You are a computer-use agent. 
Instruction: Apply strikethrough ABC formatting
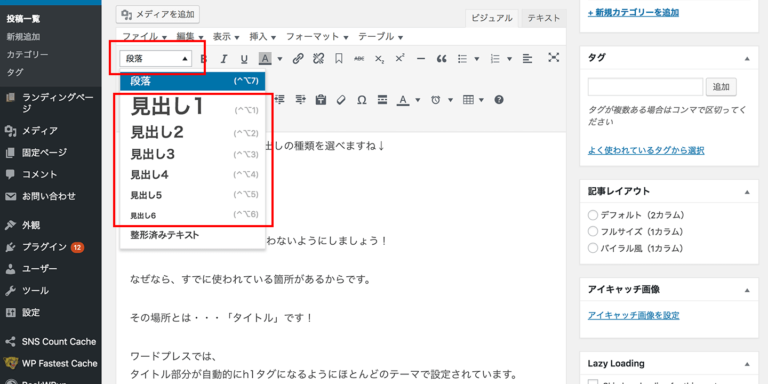pyautogui.click(x=359, y=59)
